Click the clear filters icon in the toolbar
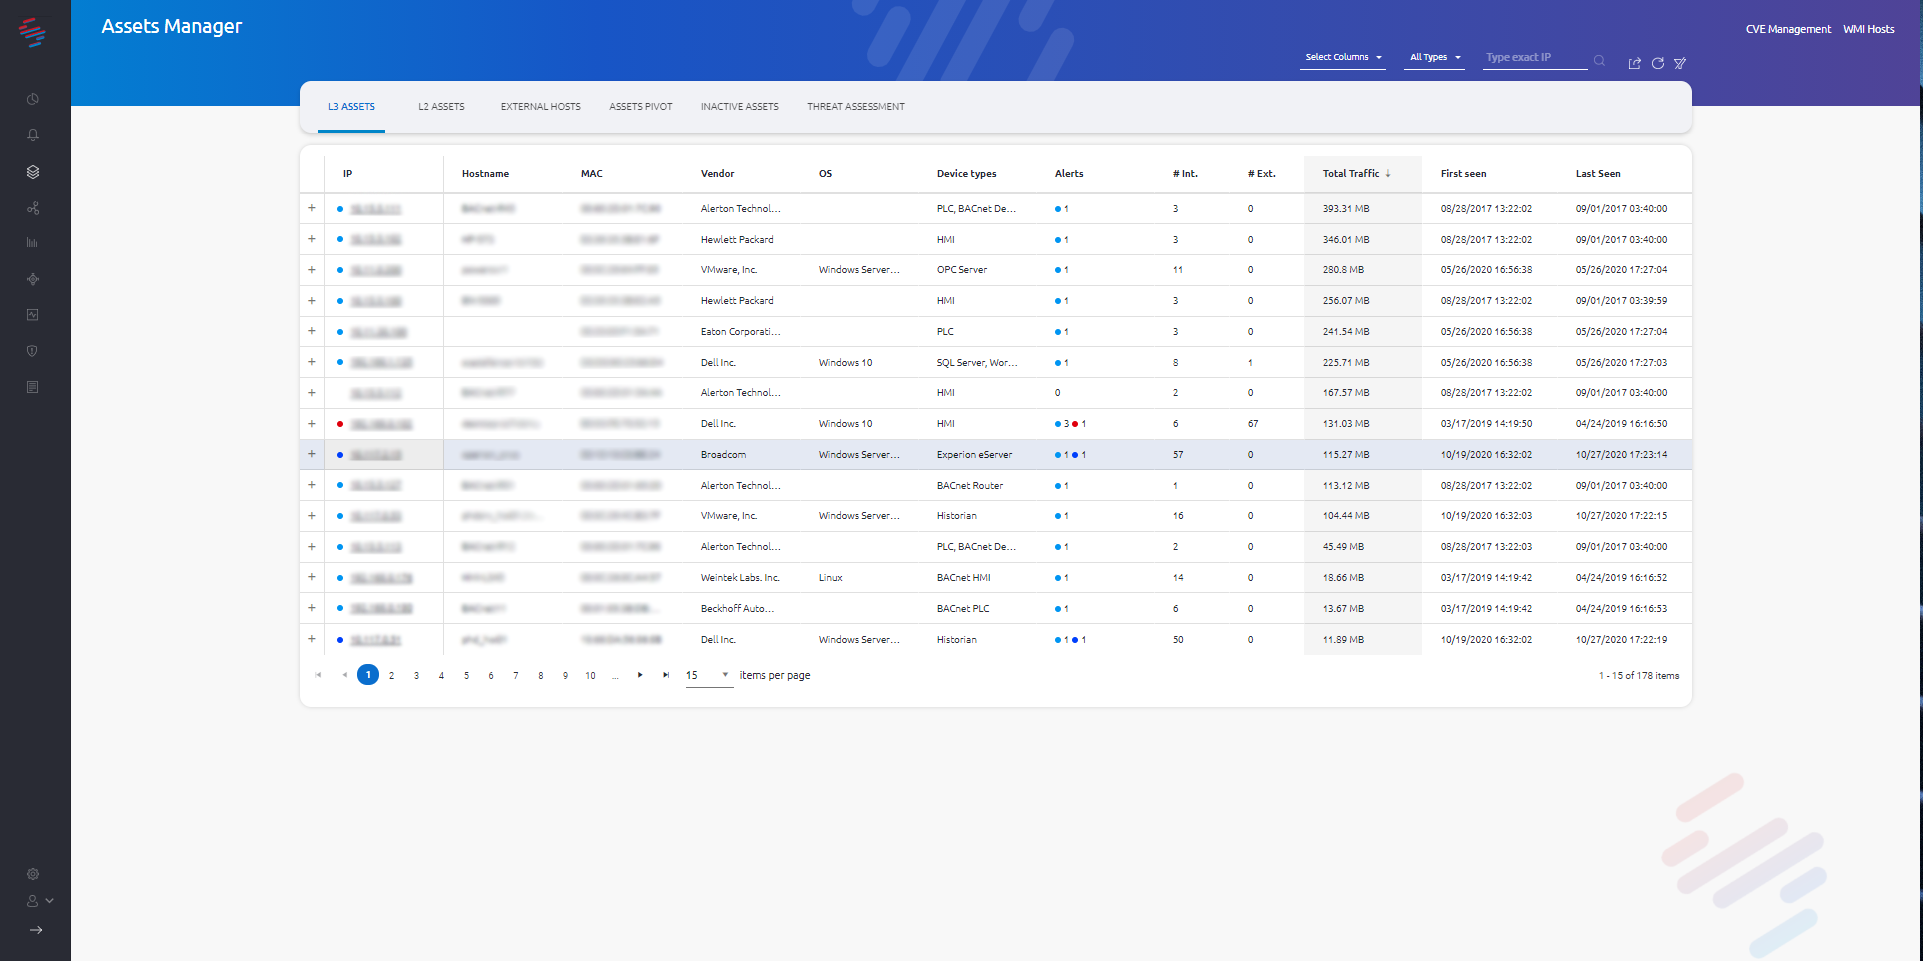 (1680, 63)
